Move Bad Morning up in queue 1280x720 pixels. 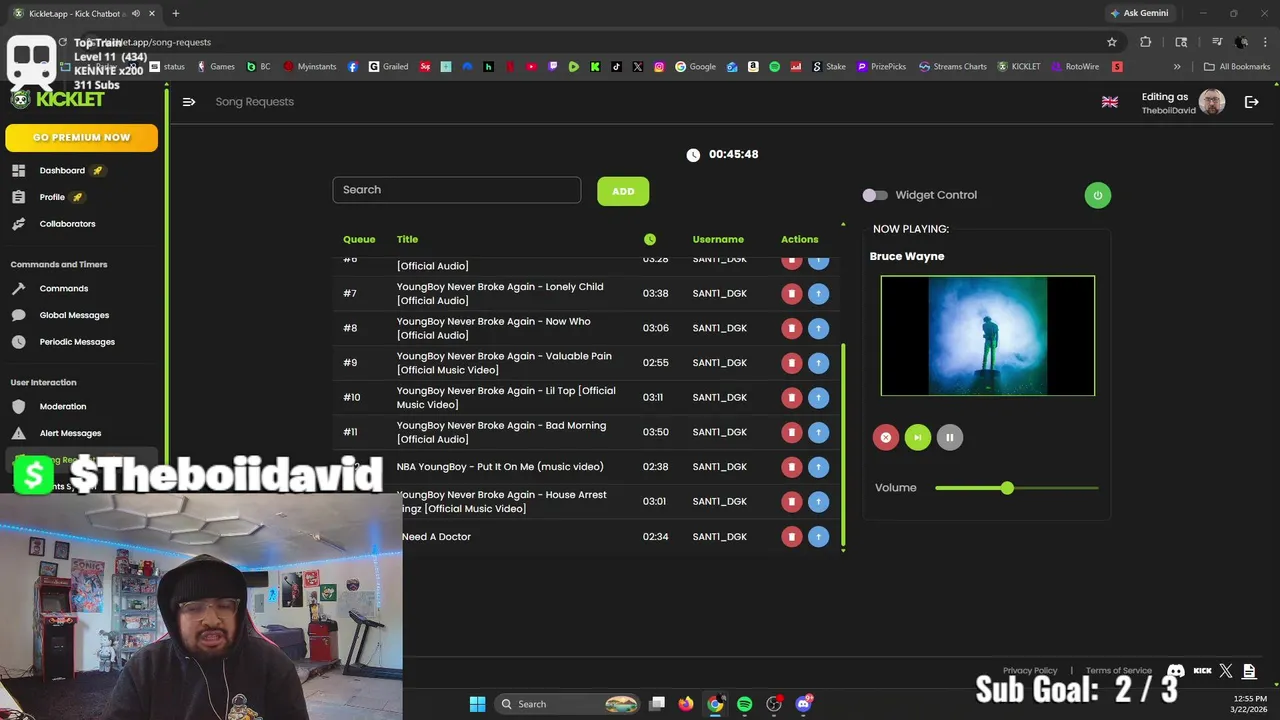coord(818,432)
